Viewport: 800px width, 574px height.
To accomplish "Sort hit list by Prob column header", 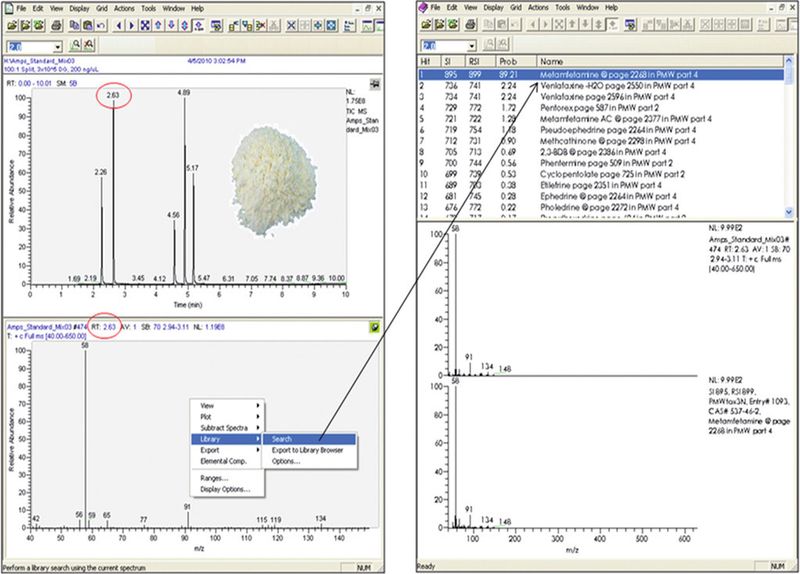I will click(516, 62).
